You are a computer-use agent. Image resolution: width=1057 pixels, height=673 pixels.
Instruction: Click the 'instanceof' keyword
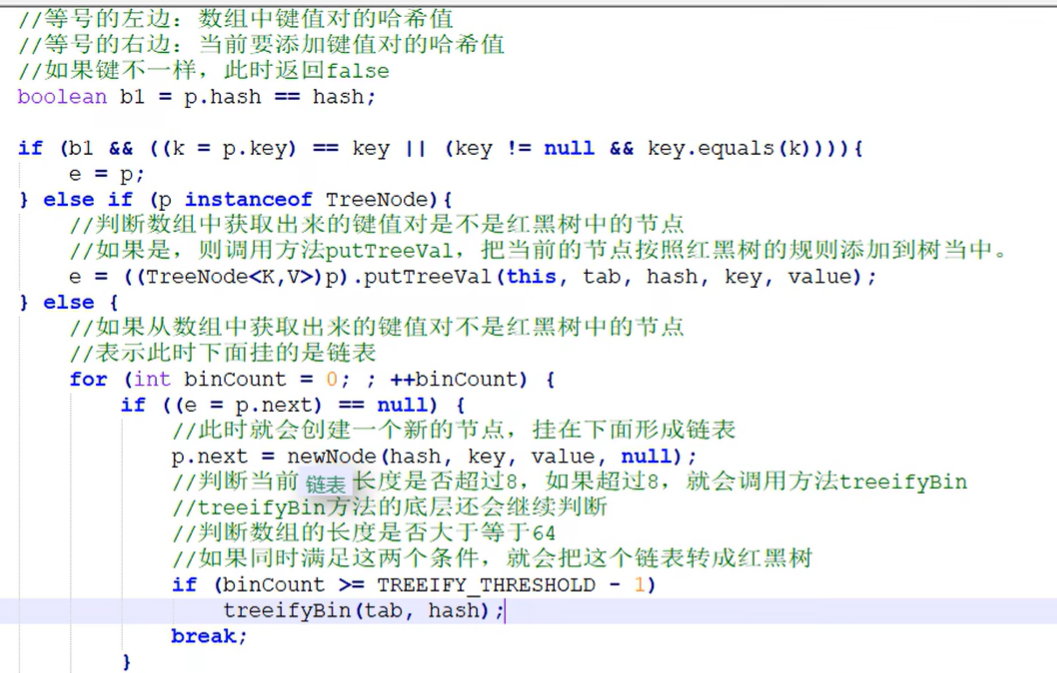[x=248, y=200]
